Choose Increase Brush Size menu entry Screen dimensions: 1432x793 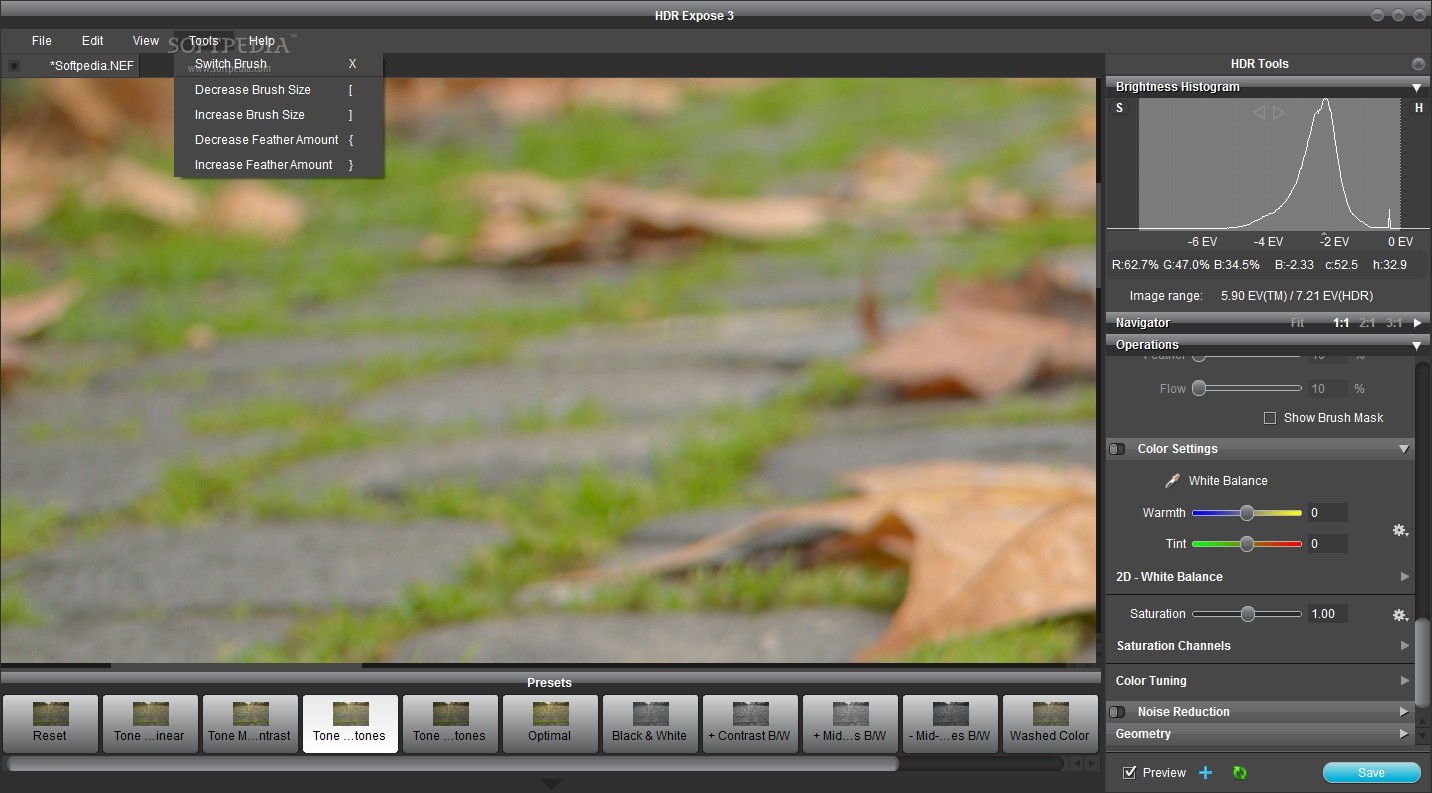coord(279,115)
